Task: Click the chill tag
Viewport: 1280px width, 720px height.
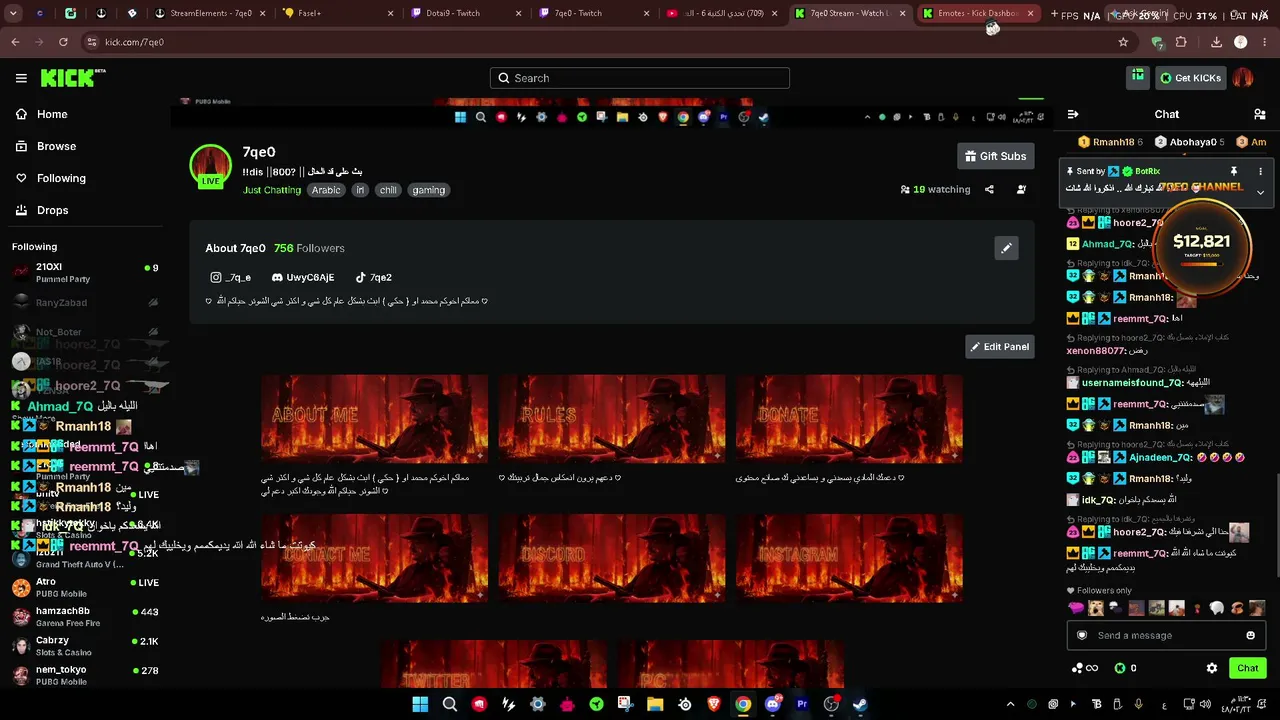Action: pyautogui.click(x=388, y=190)
